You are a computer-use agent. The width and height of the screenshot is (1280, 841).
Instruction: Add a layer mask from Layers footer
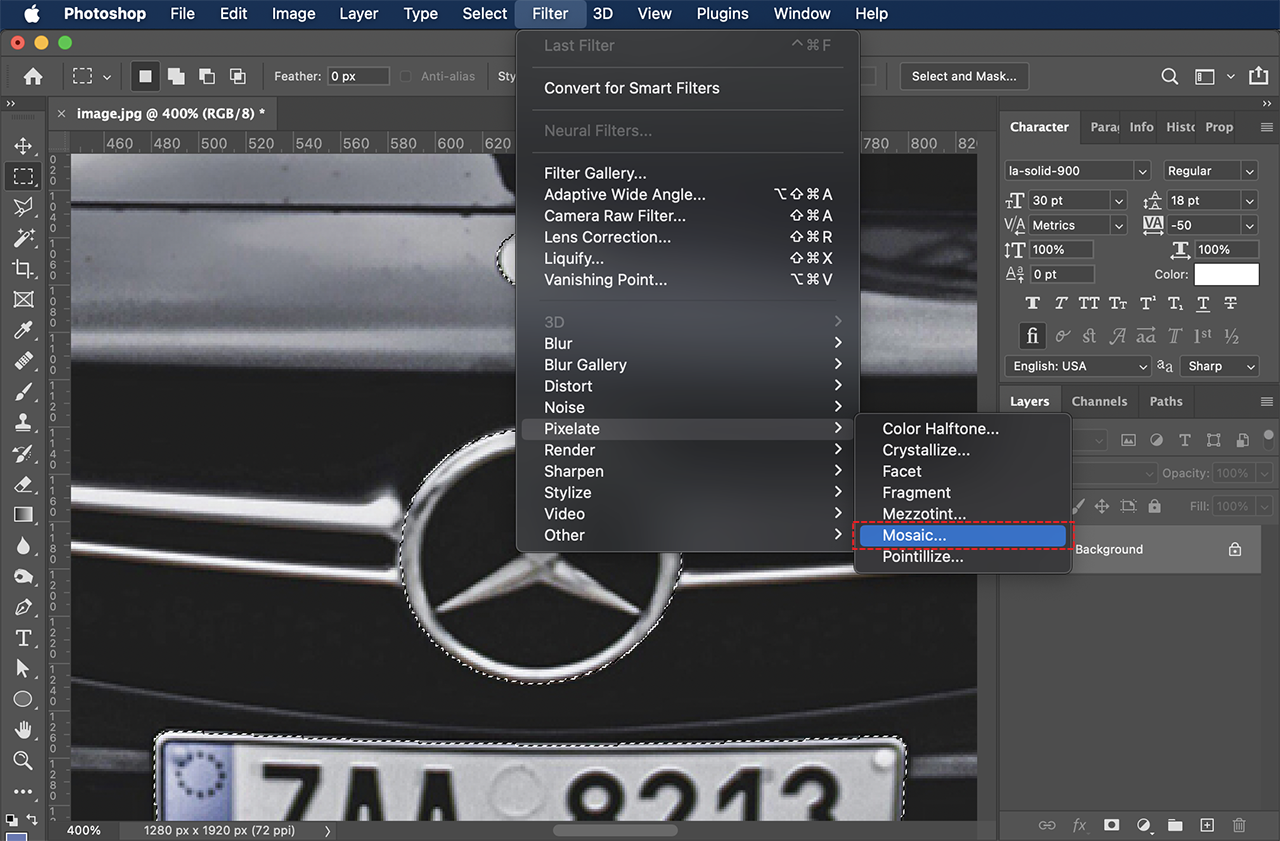tap(1111, 825)
